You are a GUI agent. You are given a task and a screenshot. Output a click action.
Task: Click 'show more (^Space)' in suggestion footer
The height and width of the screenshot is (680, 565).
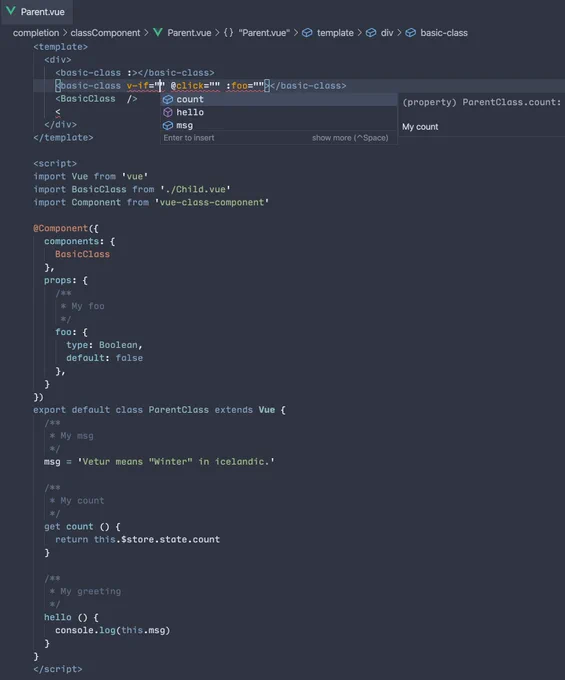(x=350, y=138)
